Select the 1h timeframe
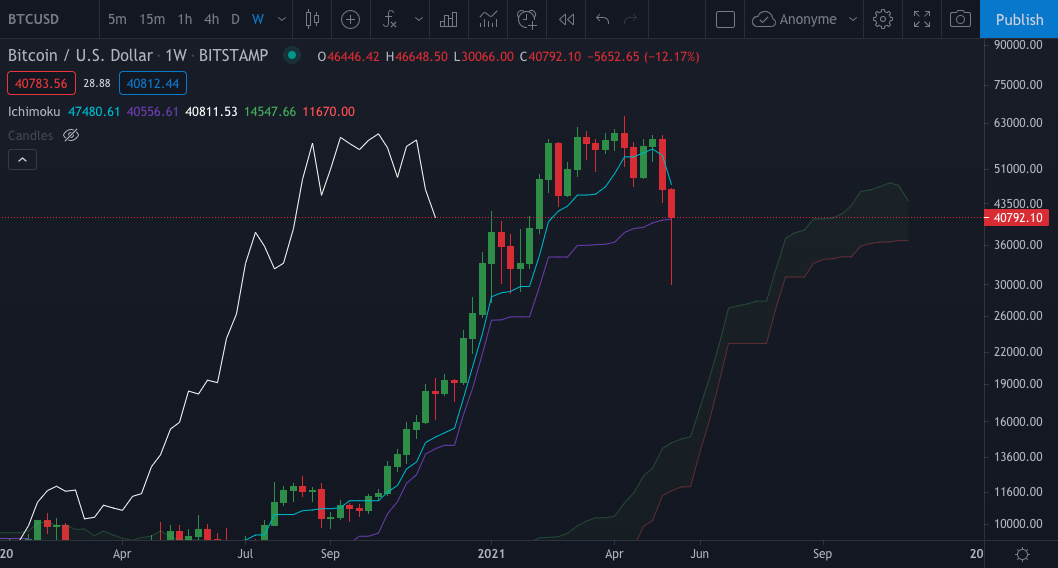1058x568 pixels. point(185,19)
